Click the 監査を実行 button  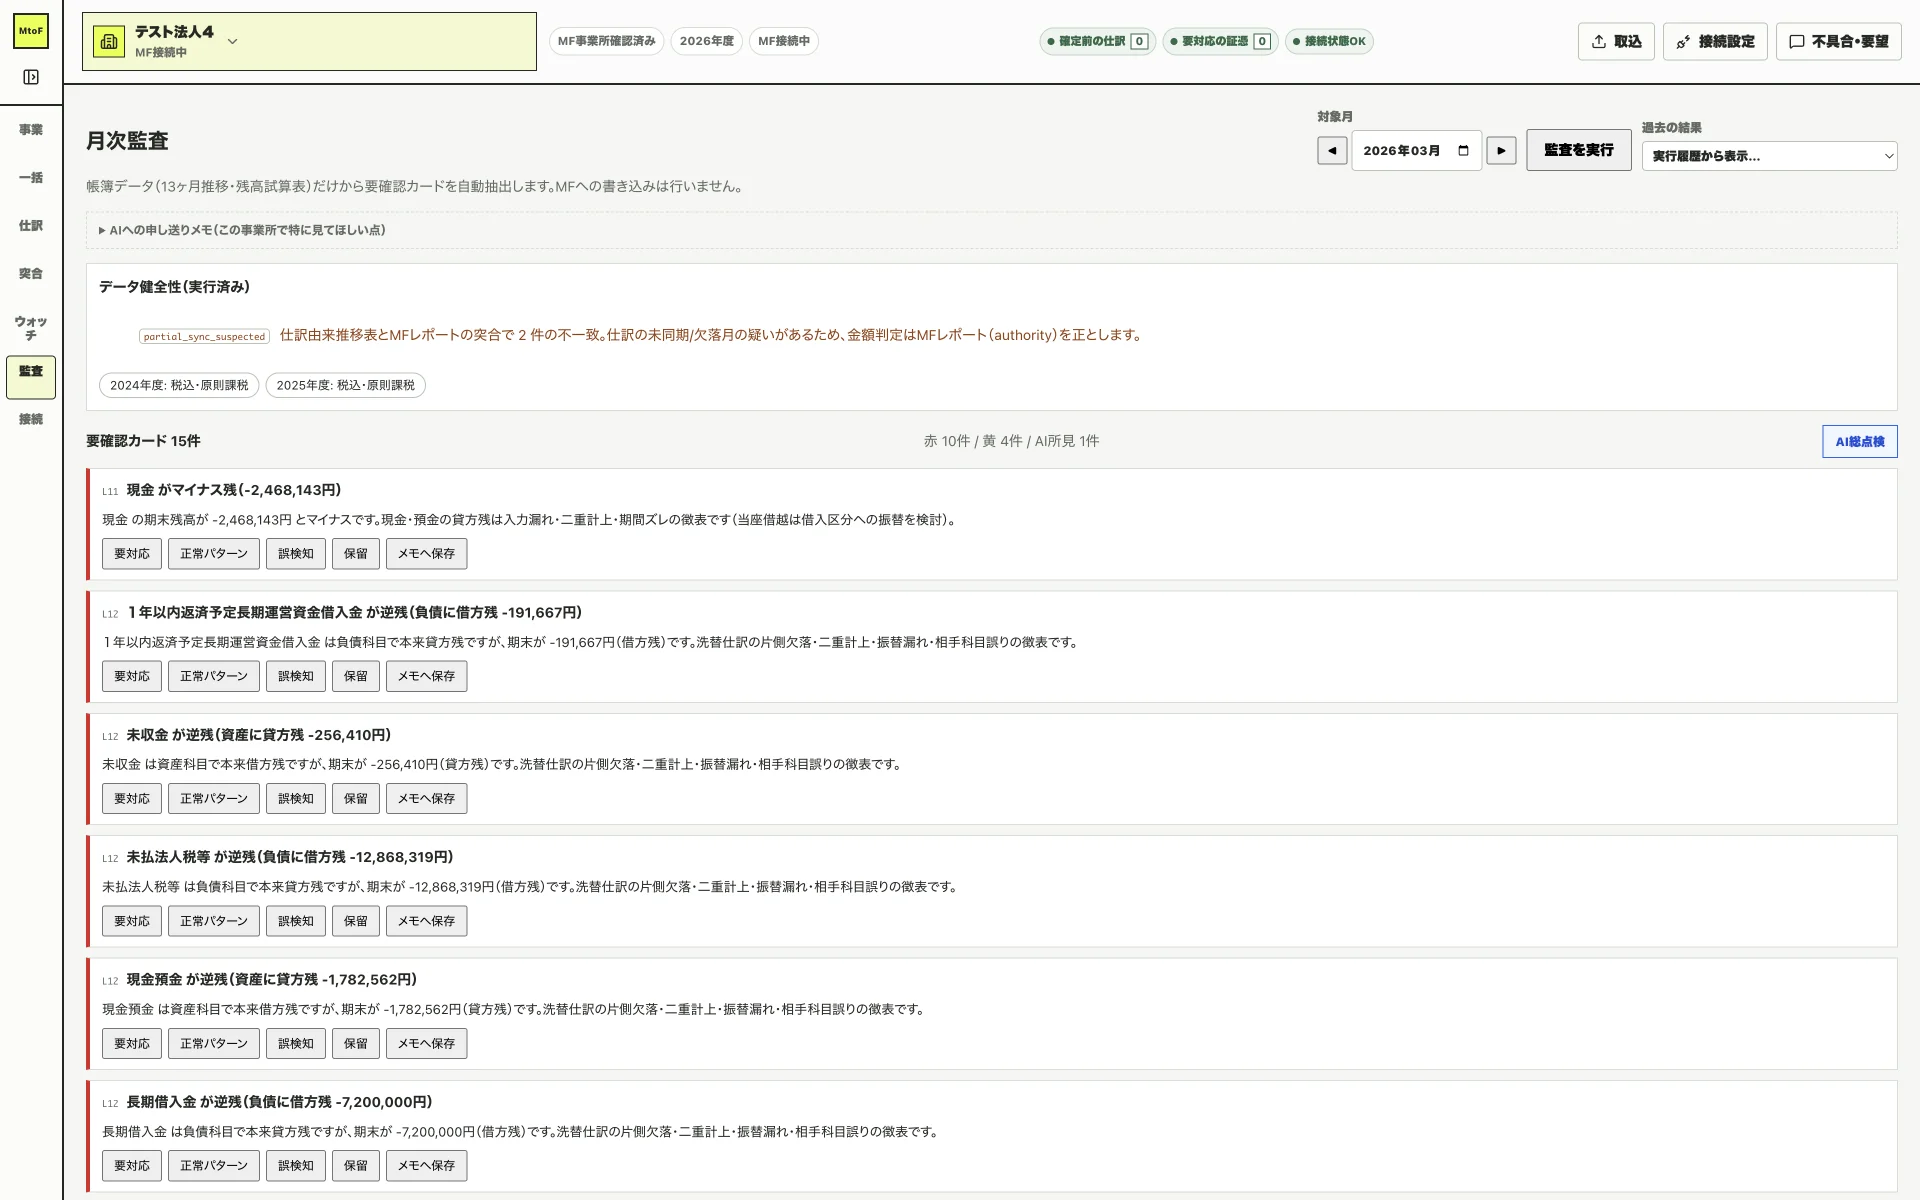pos(1578,150)
